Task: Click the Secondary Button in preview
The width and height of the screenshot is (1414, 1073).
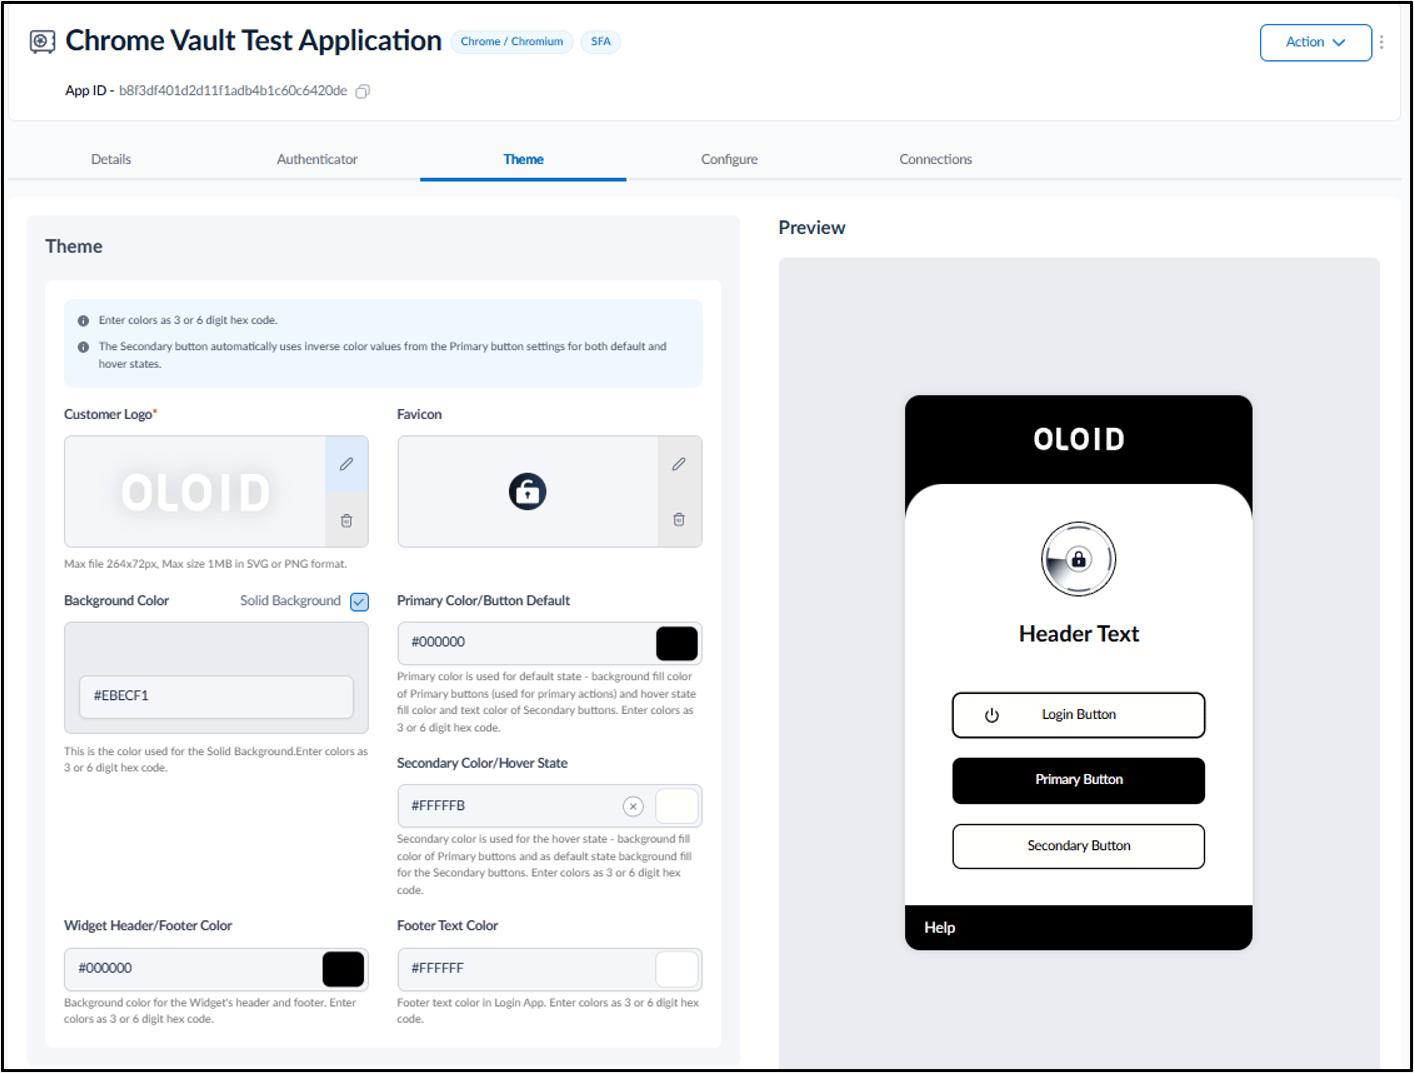Action: pyautogui.click(x=1078, y=846)
